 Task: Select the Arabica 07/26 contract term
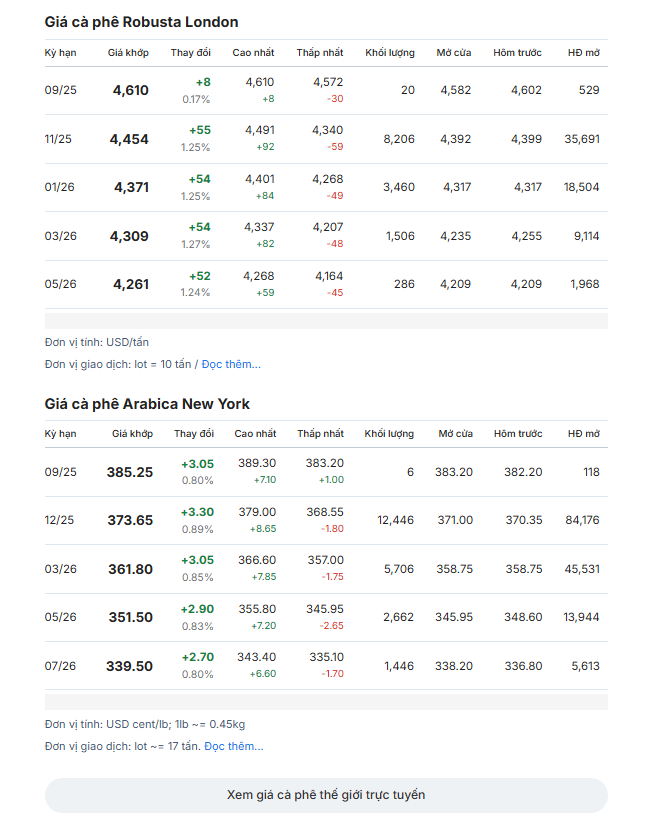60,666
